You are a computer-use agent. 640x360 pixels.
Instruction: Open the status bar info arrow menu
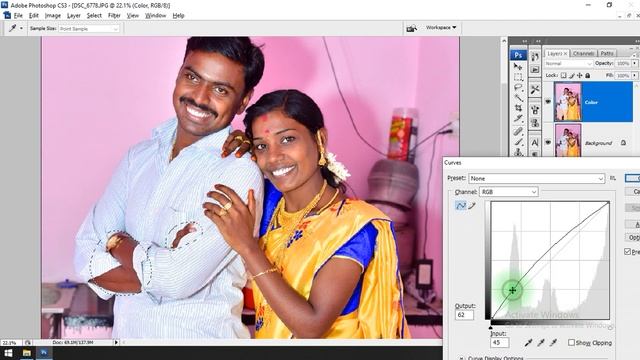click(116, 342)
